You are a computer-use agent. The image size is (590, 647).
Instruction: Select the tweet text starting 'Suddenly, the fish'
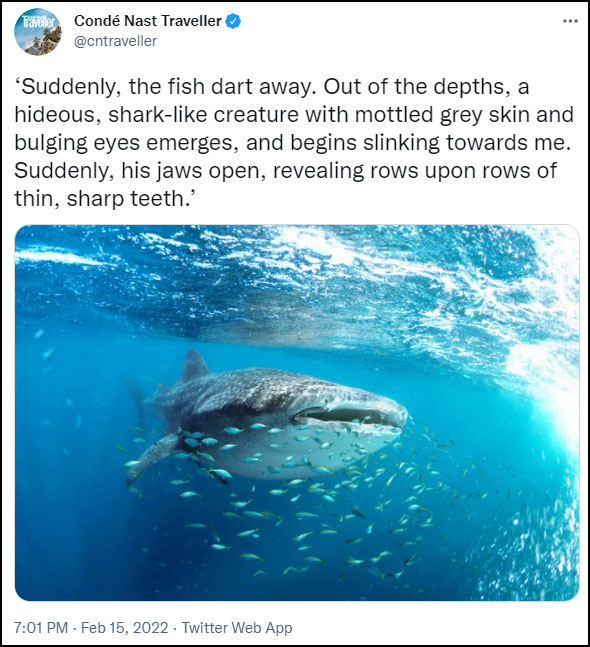pos(294,143)
